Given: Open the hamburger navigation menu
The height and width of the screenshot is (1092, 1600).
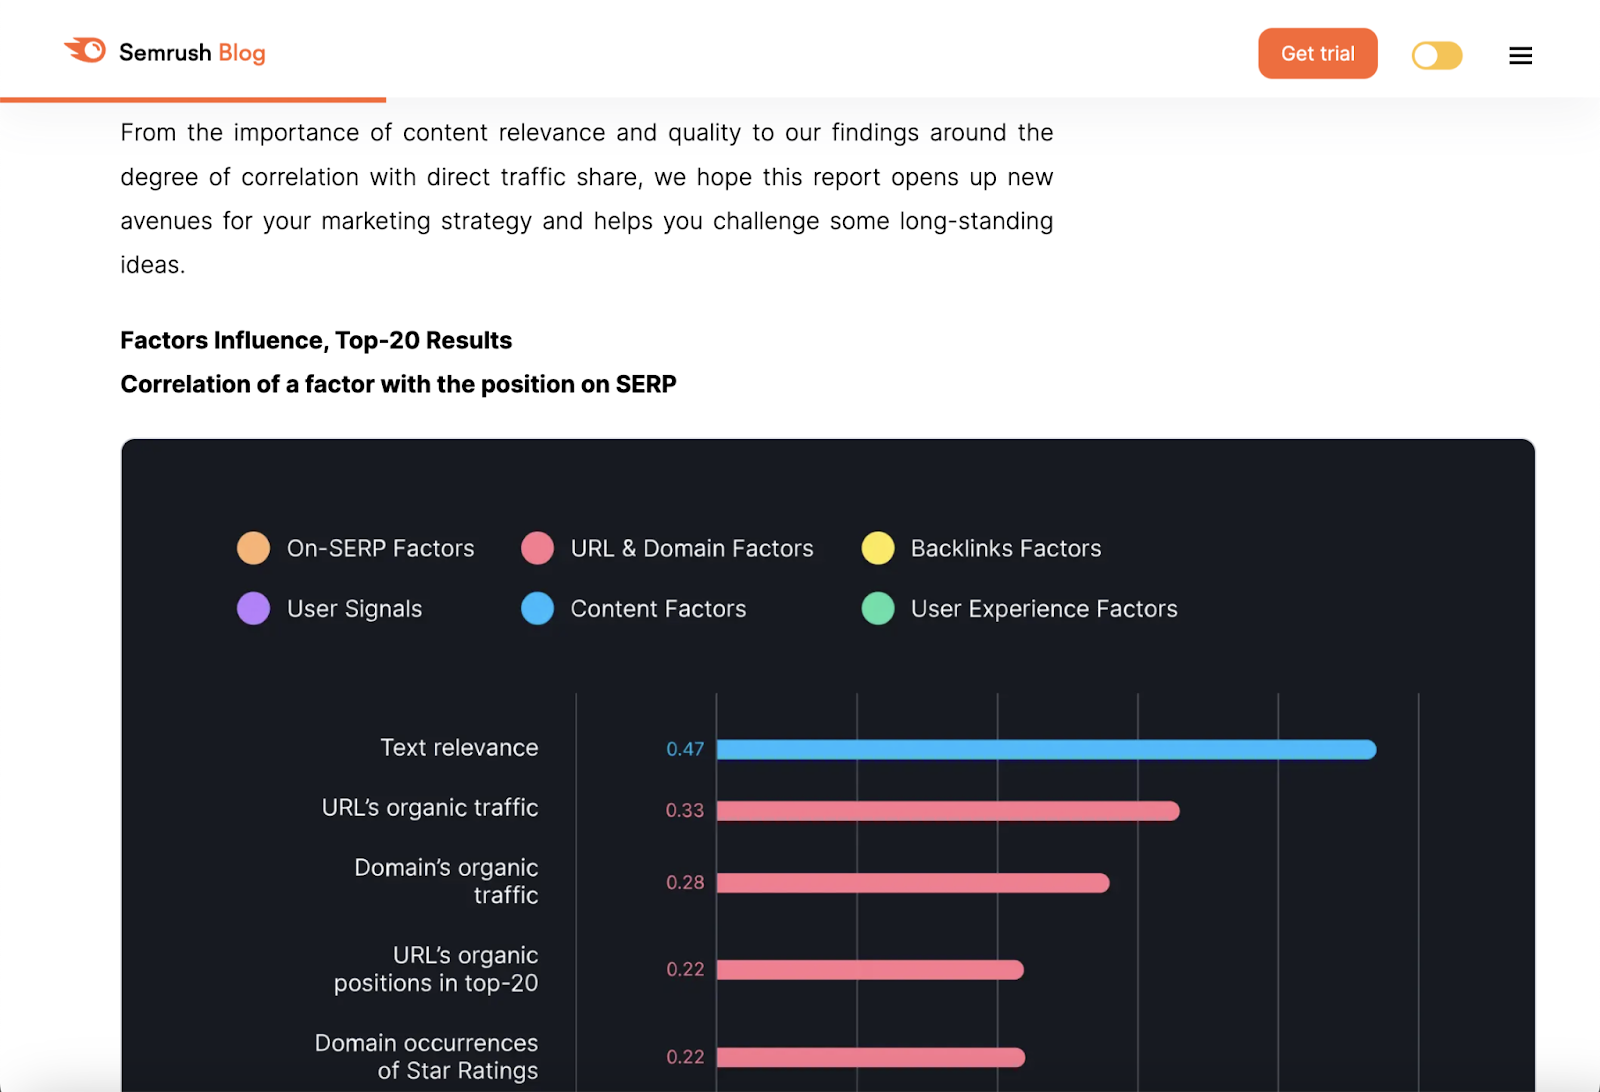Looking at the screenshot, I should tap(1520, 55).
